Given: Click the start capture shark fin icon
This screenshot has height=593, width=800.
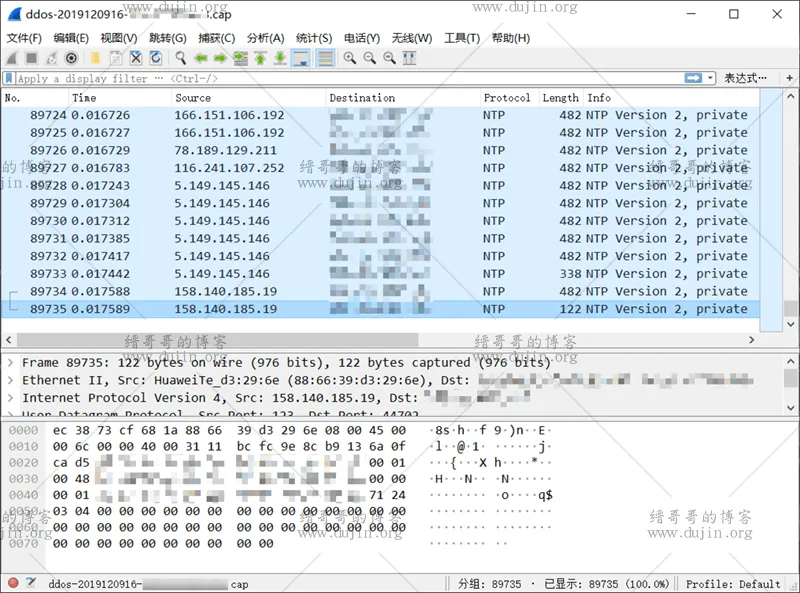Looking at the screenshot, I should point(12,58).
